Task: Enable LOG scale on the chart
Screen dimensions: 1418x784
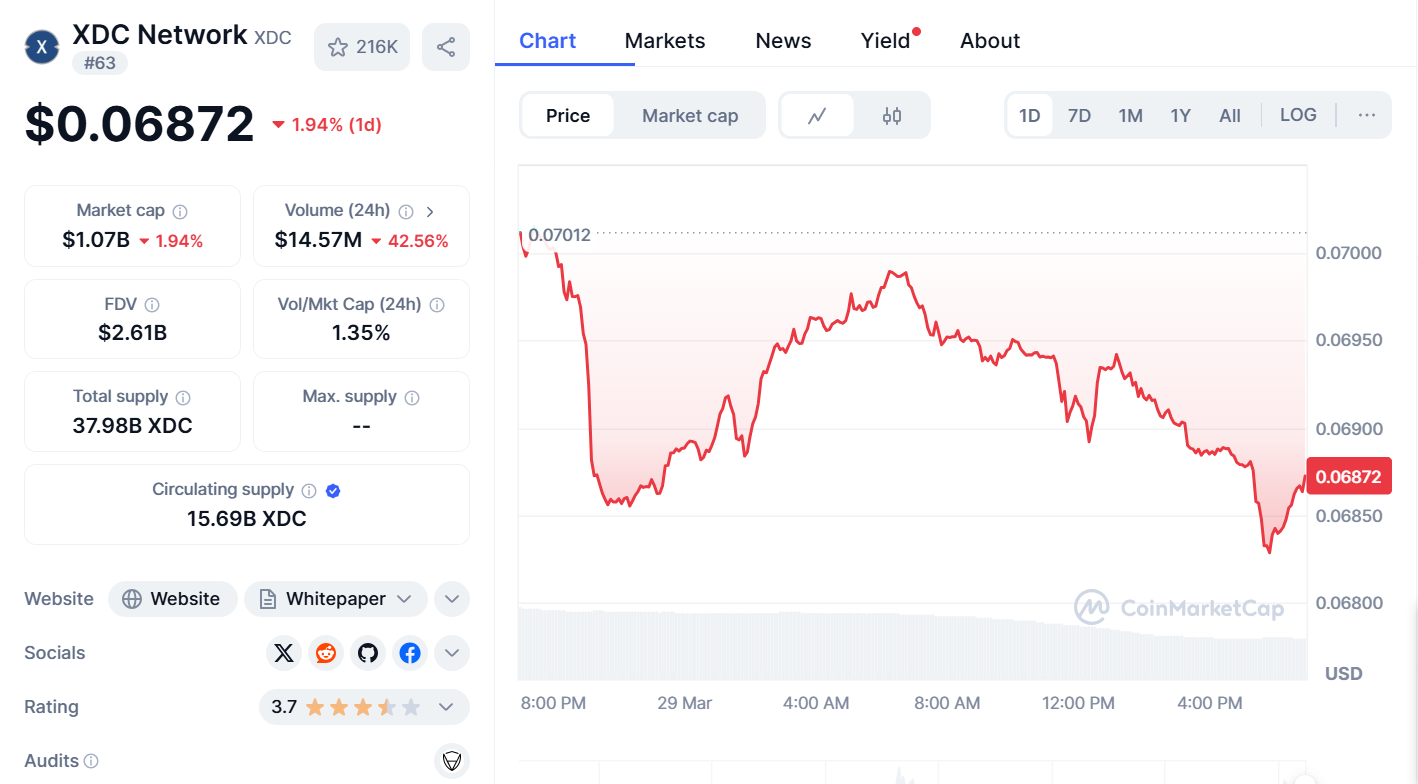Action: (x=1297, y=115)
